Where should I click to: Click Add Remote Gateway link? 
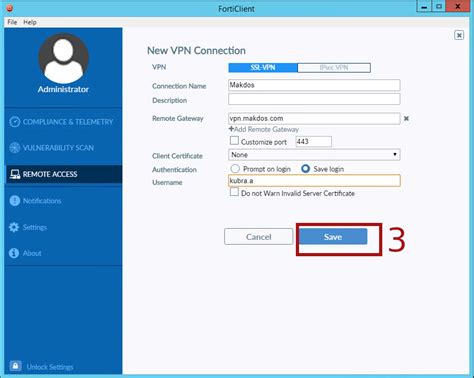(x=264, y=129)
